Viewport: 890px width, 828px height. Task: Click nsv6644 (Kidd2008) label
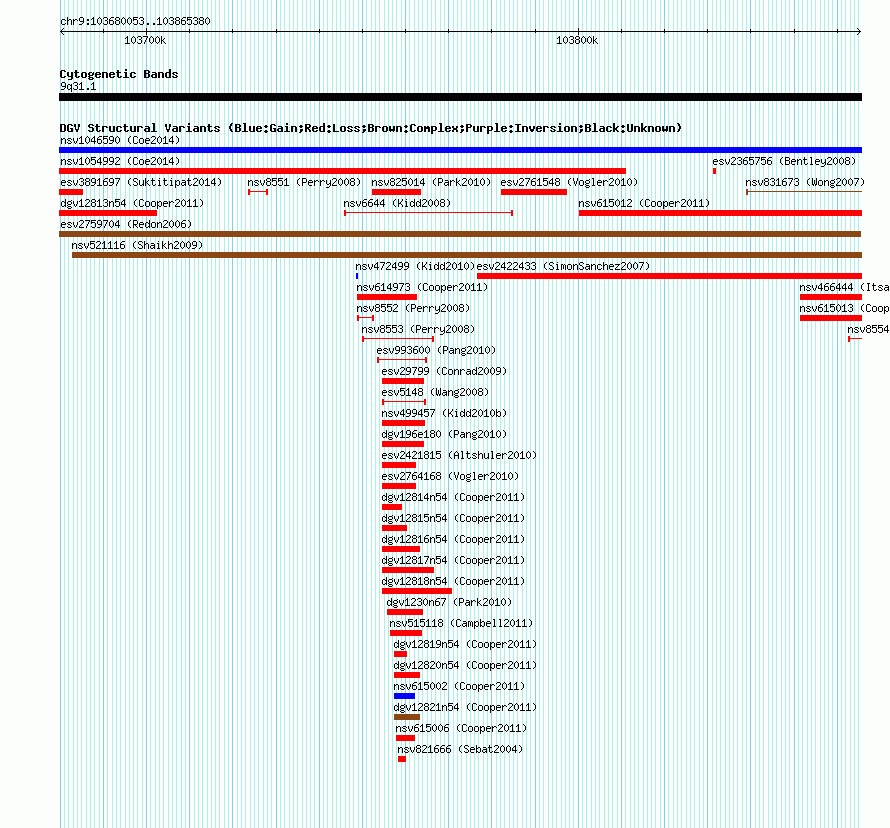[x=397, y=203]
